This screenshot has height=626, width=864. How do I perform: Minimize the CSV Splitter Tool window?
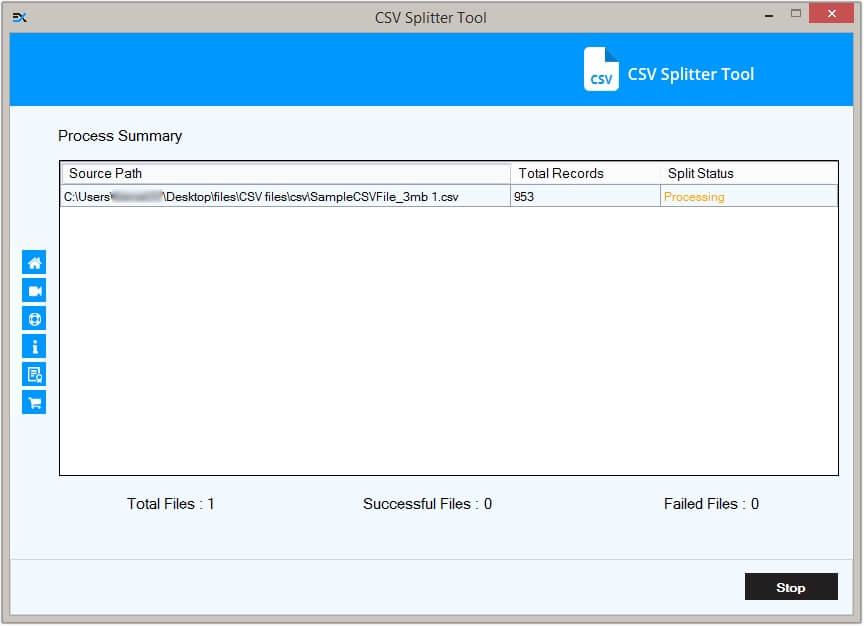pos(770,14)
